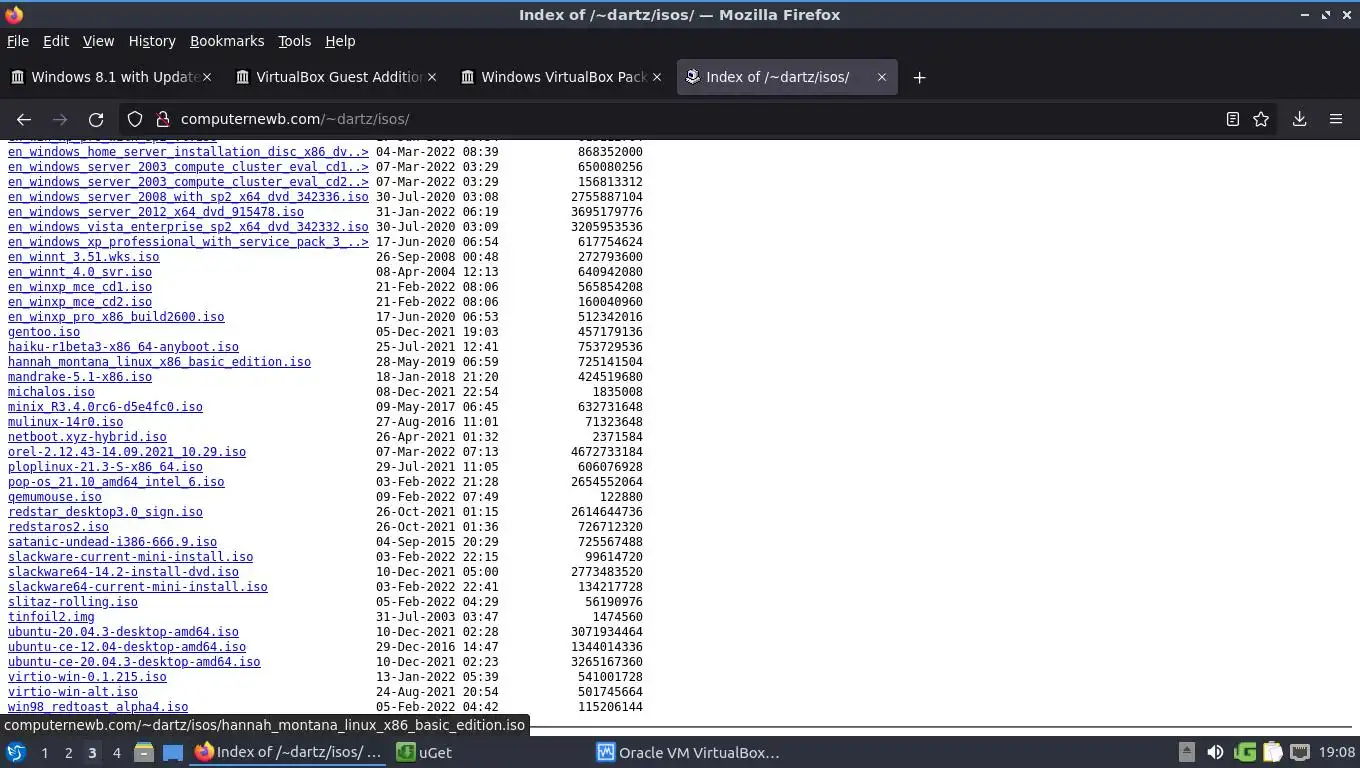1360x768 pixels.
Task: Download gentoo.iso
Action: coord(44,332)
